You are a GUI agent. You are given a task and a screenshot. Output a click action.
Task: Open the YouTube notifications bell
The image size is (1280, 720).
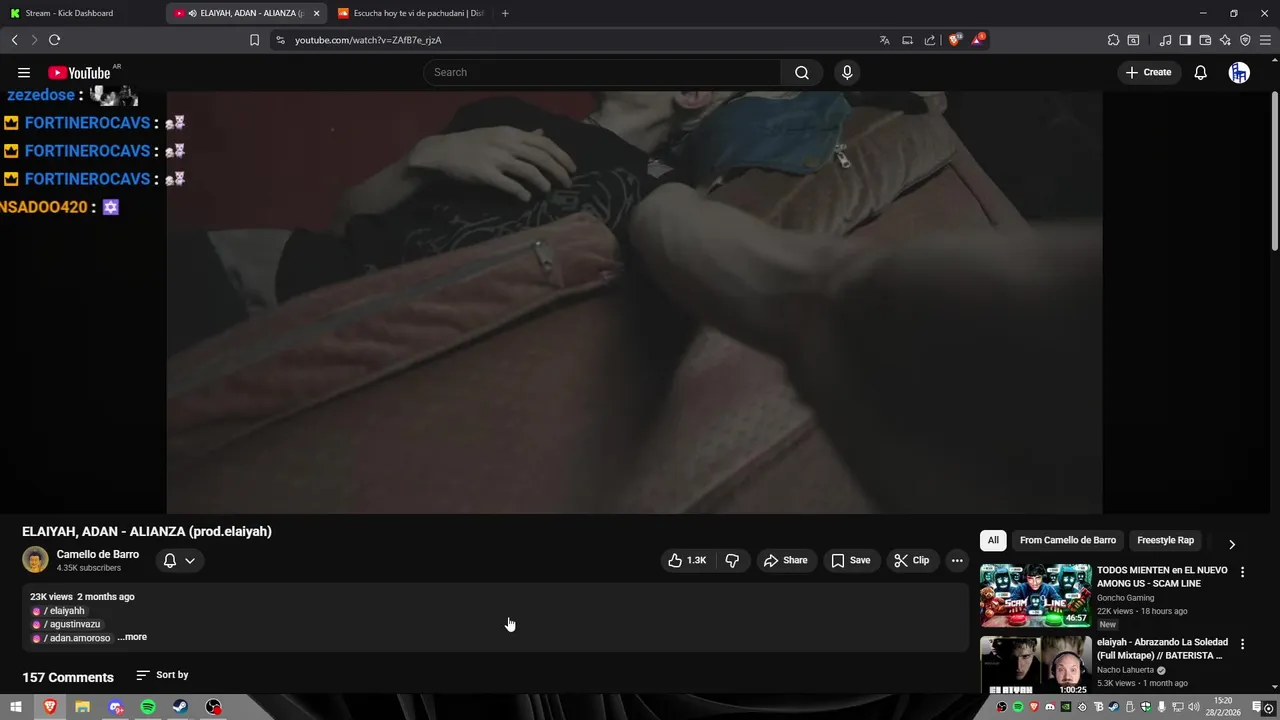point(1201,72)
